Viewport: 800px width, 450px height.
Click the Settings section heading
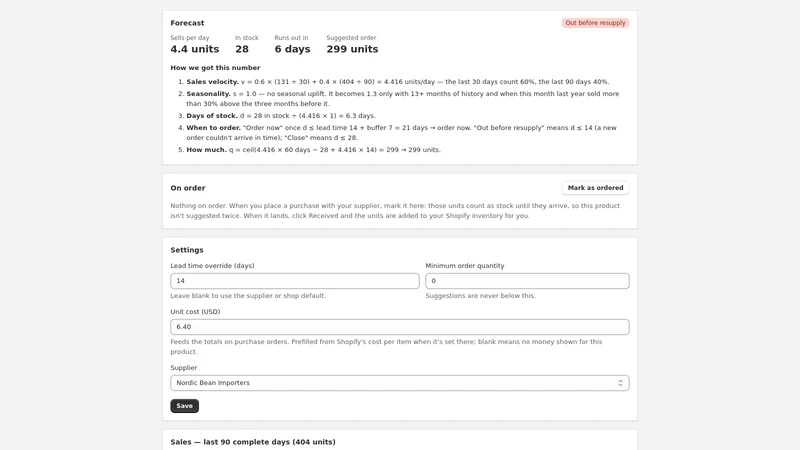187,250
